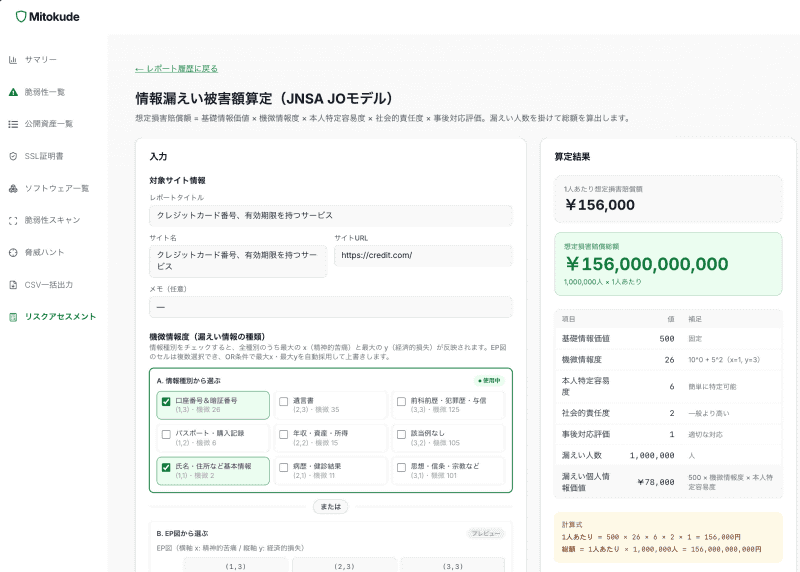Click the ￥156,000,000,000 total amount
800x572 pixels.
647,264
